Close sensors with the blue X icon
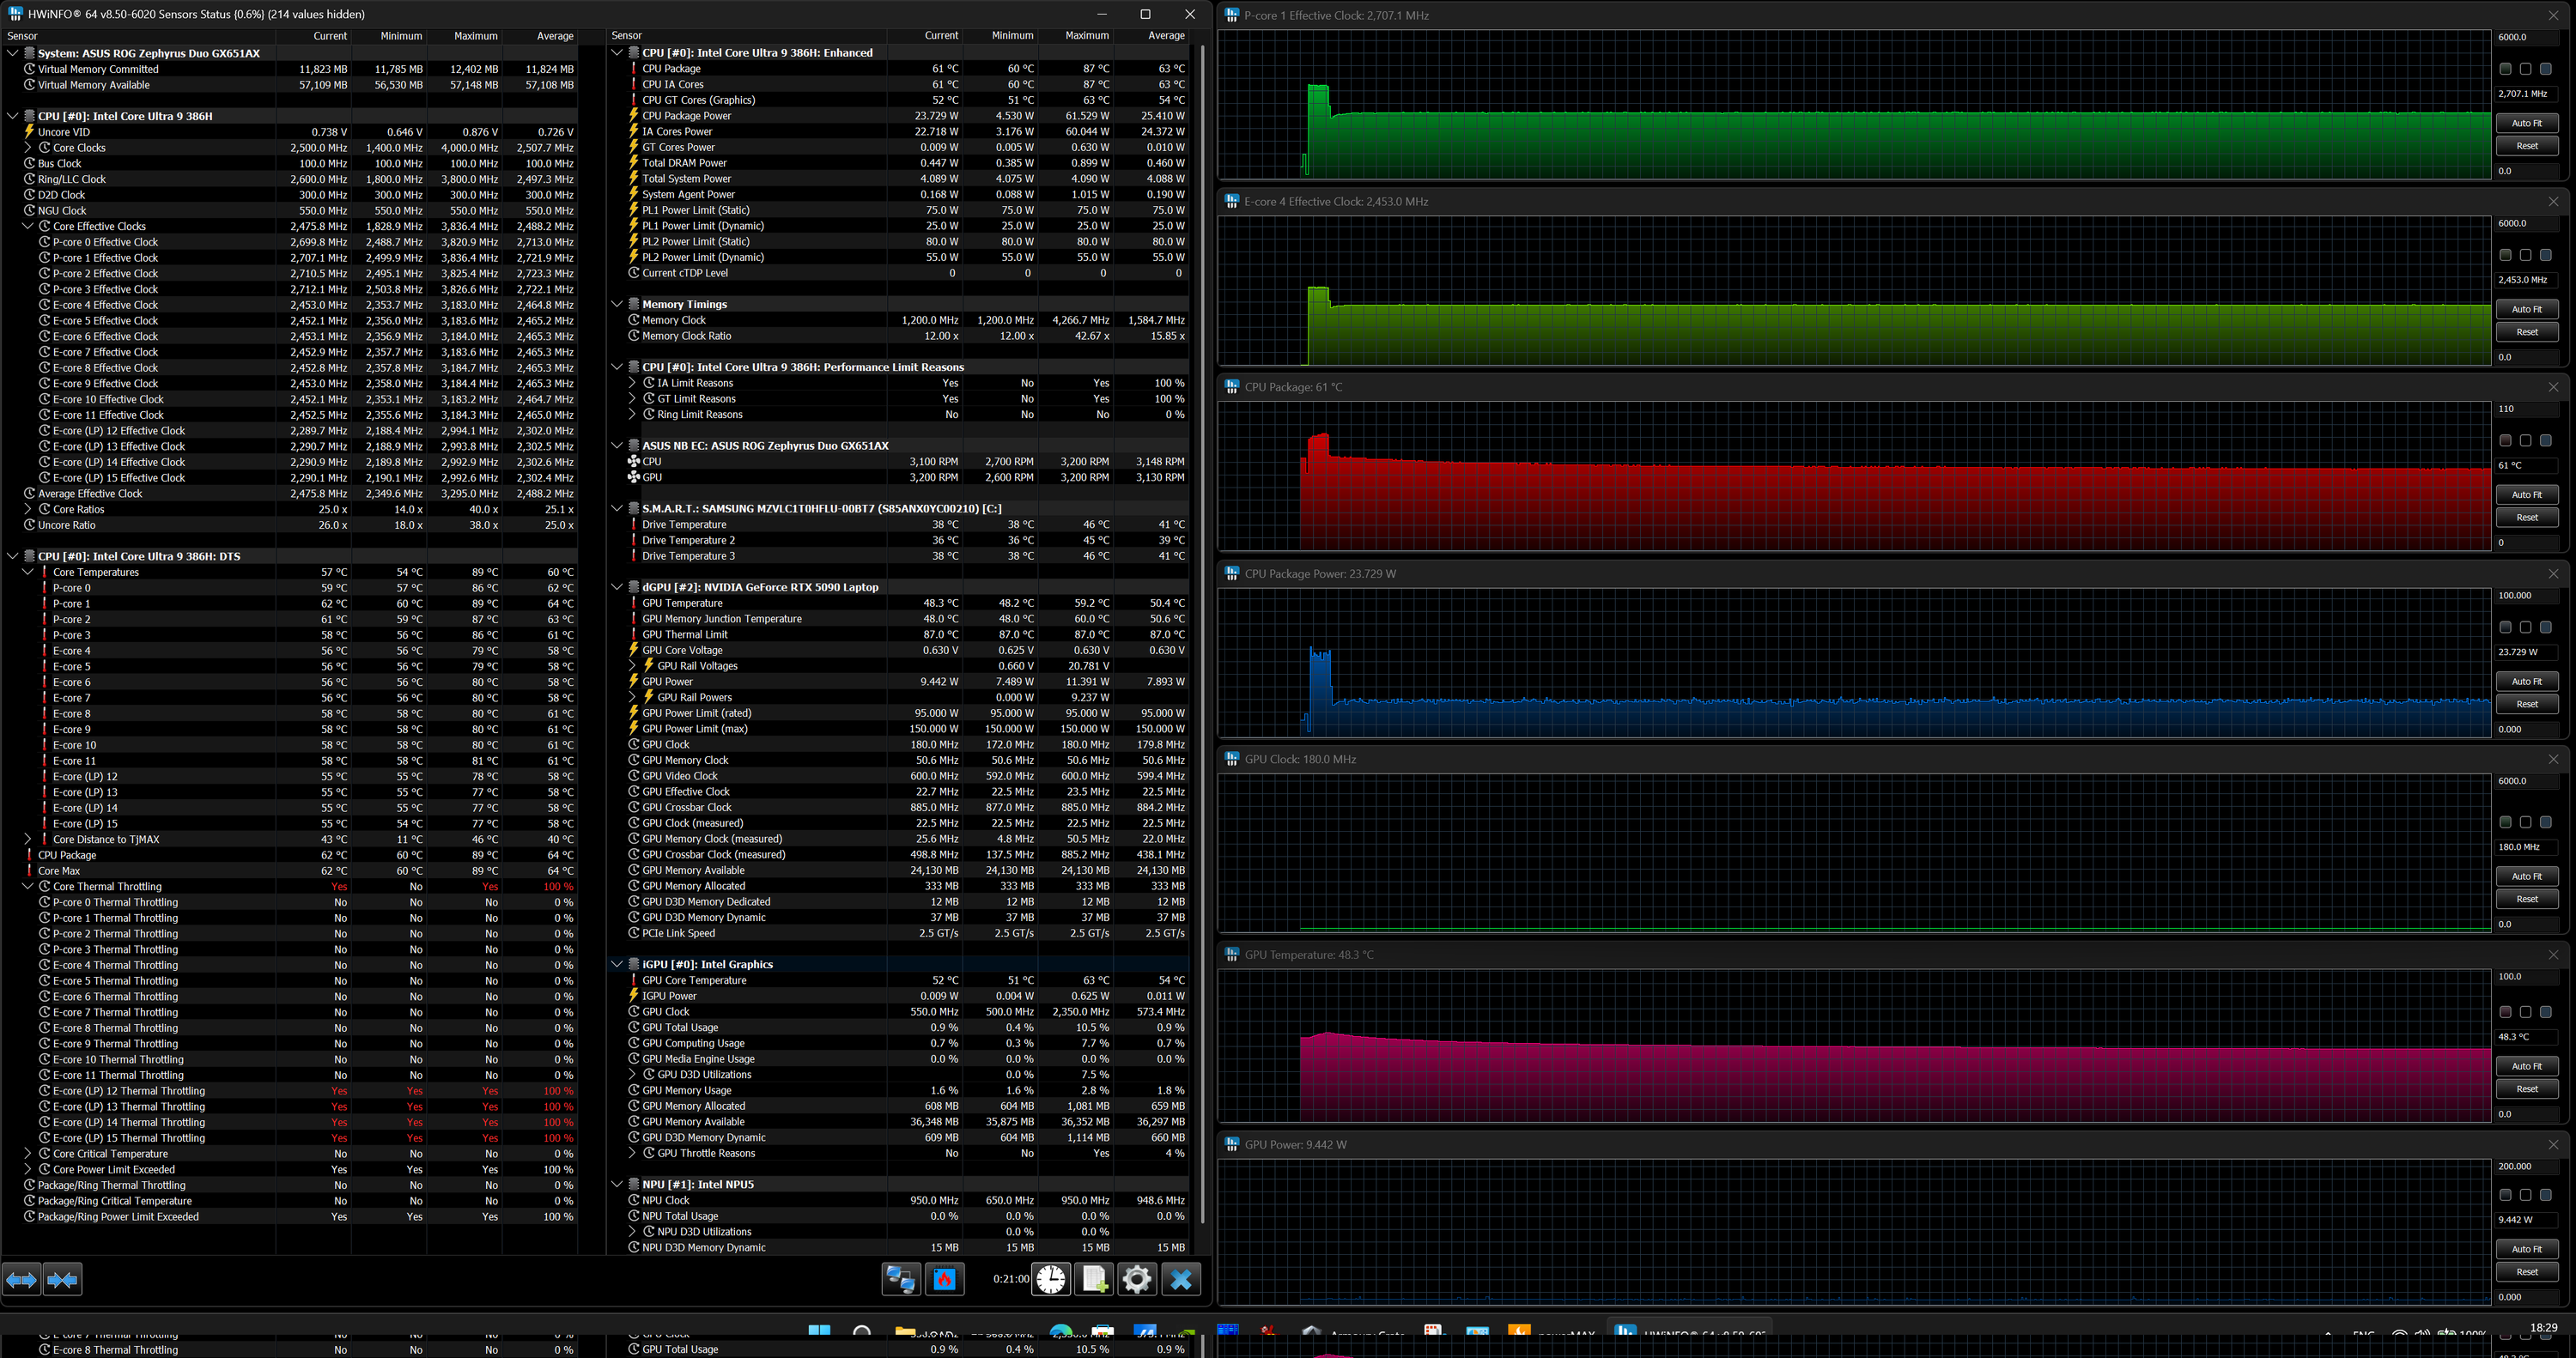 coord(1181,1279)
